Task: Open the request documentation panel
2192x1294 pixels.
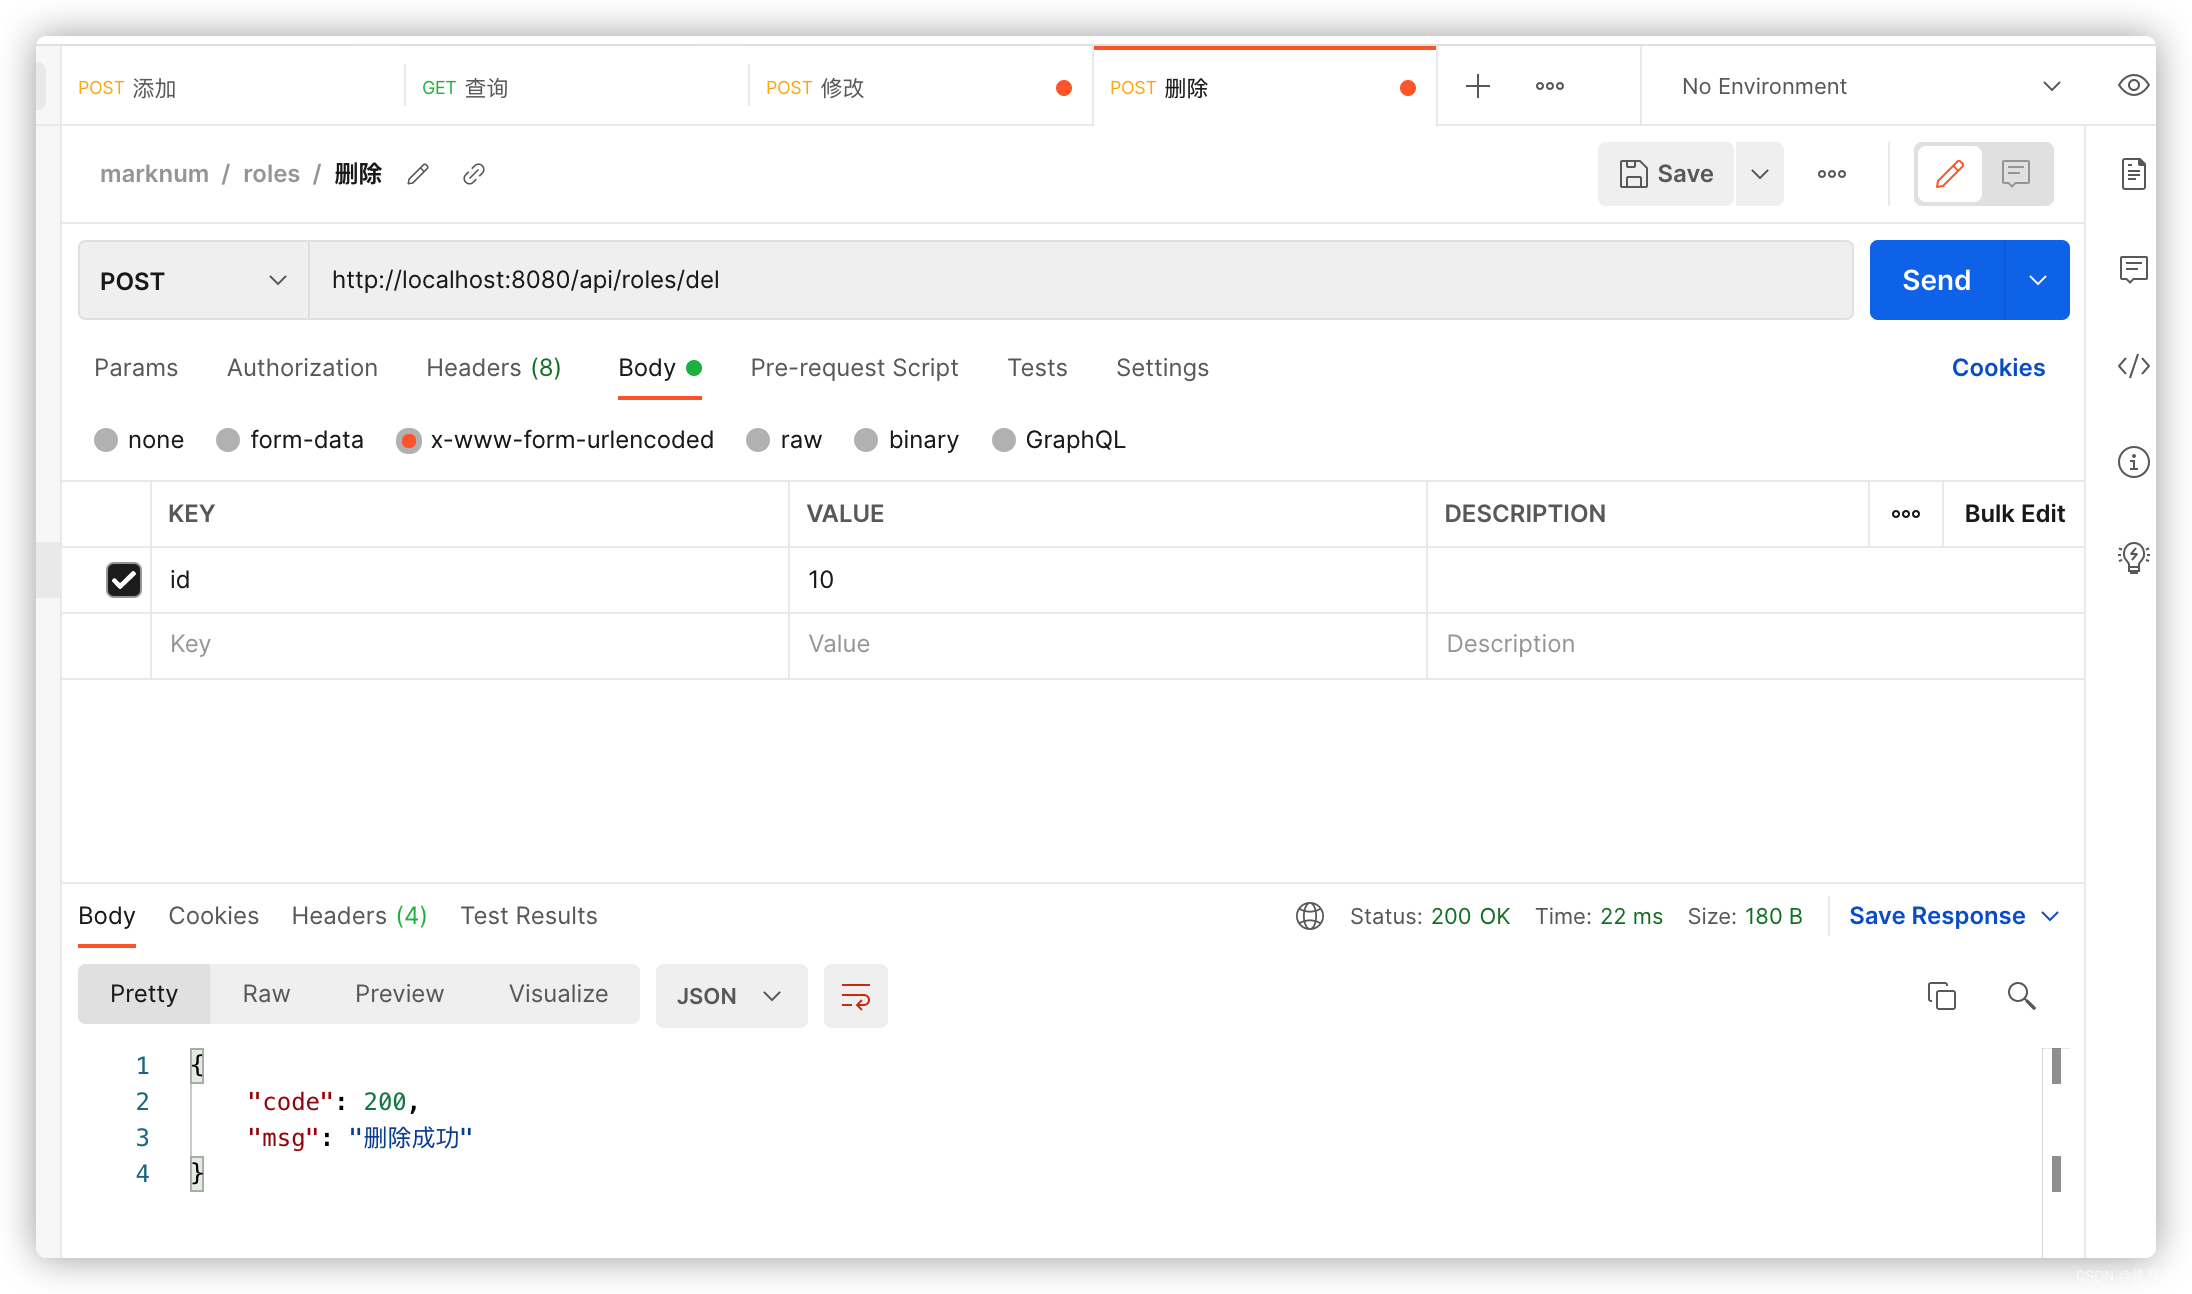Action: 2133,173
